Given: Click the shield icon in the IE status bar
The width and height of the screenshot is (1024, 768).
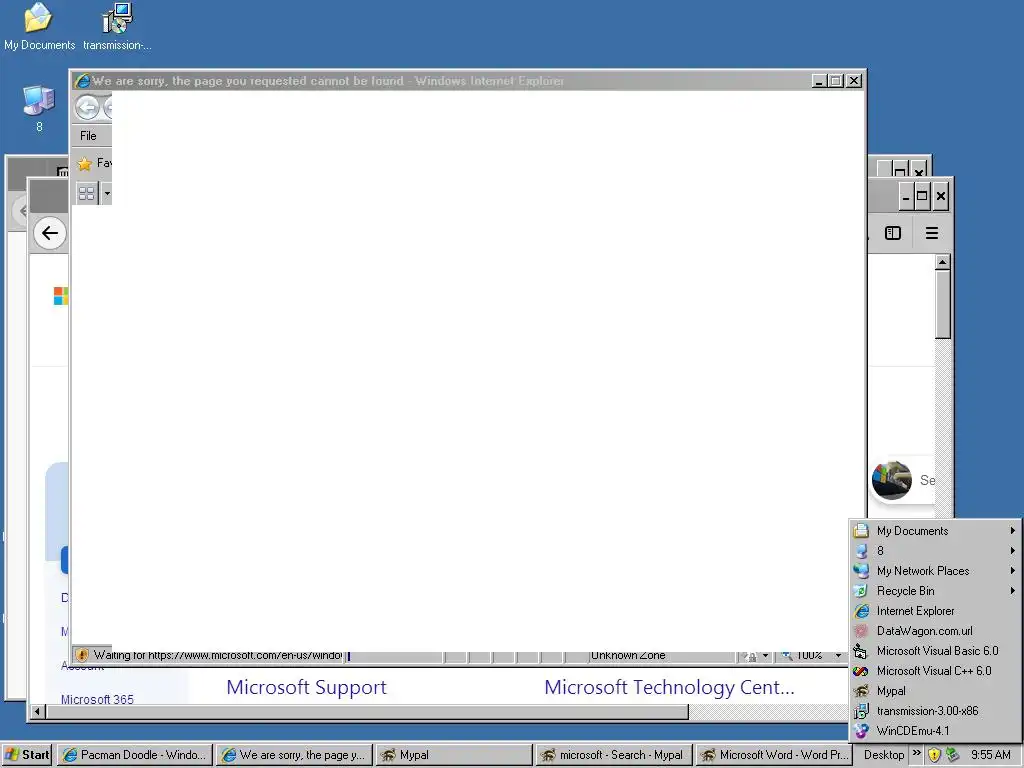Looking at the screenshot, I should (82, 654).
